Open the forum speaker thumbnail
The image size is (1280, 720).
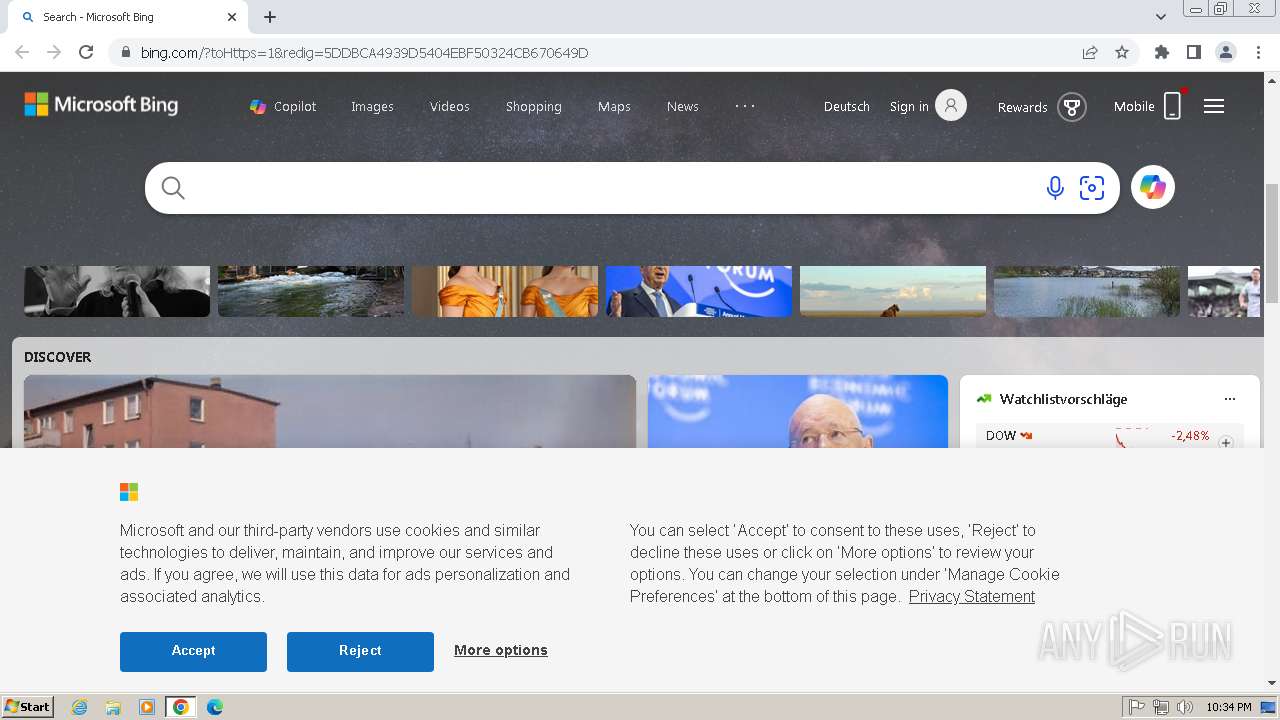[x=699, y=291]
